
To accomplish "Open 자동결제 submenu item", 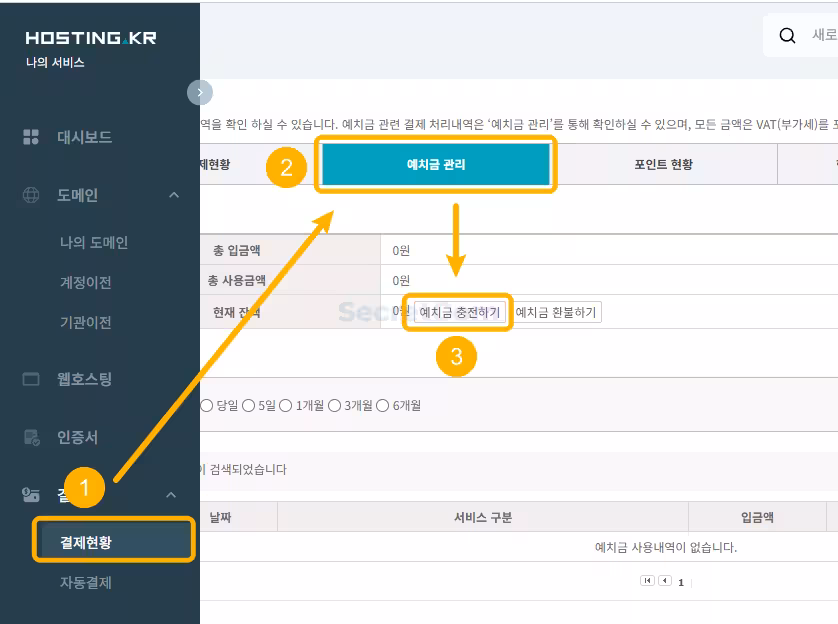I will coord(86,582).
